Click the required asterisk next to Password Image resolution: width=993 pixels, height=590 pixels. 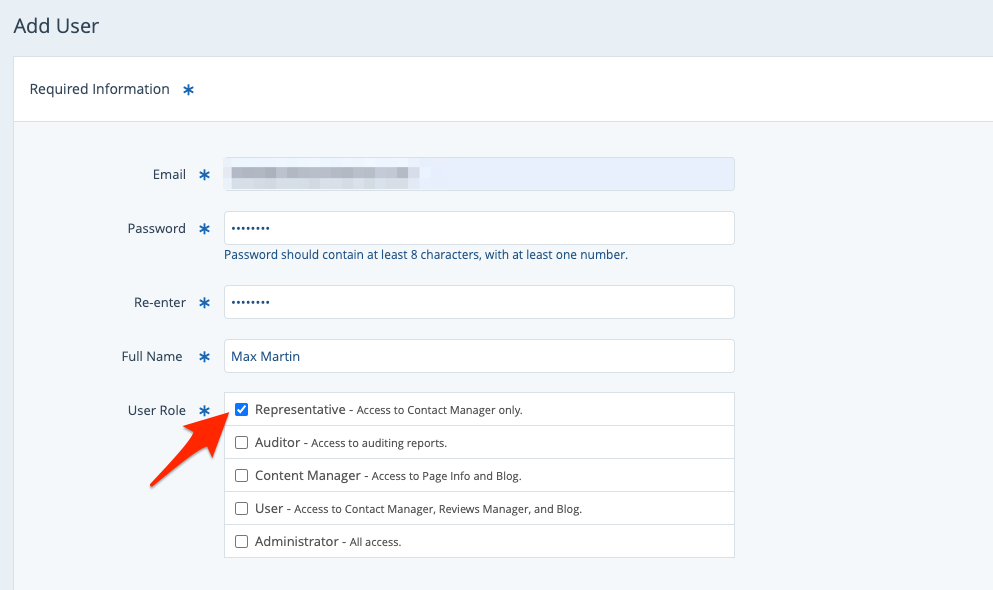click(x=204, y=229)
